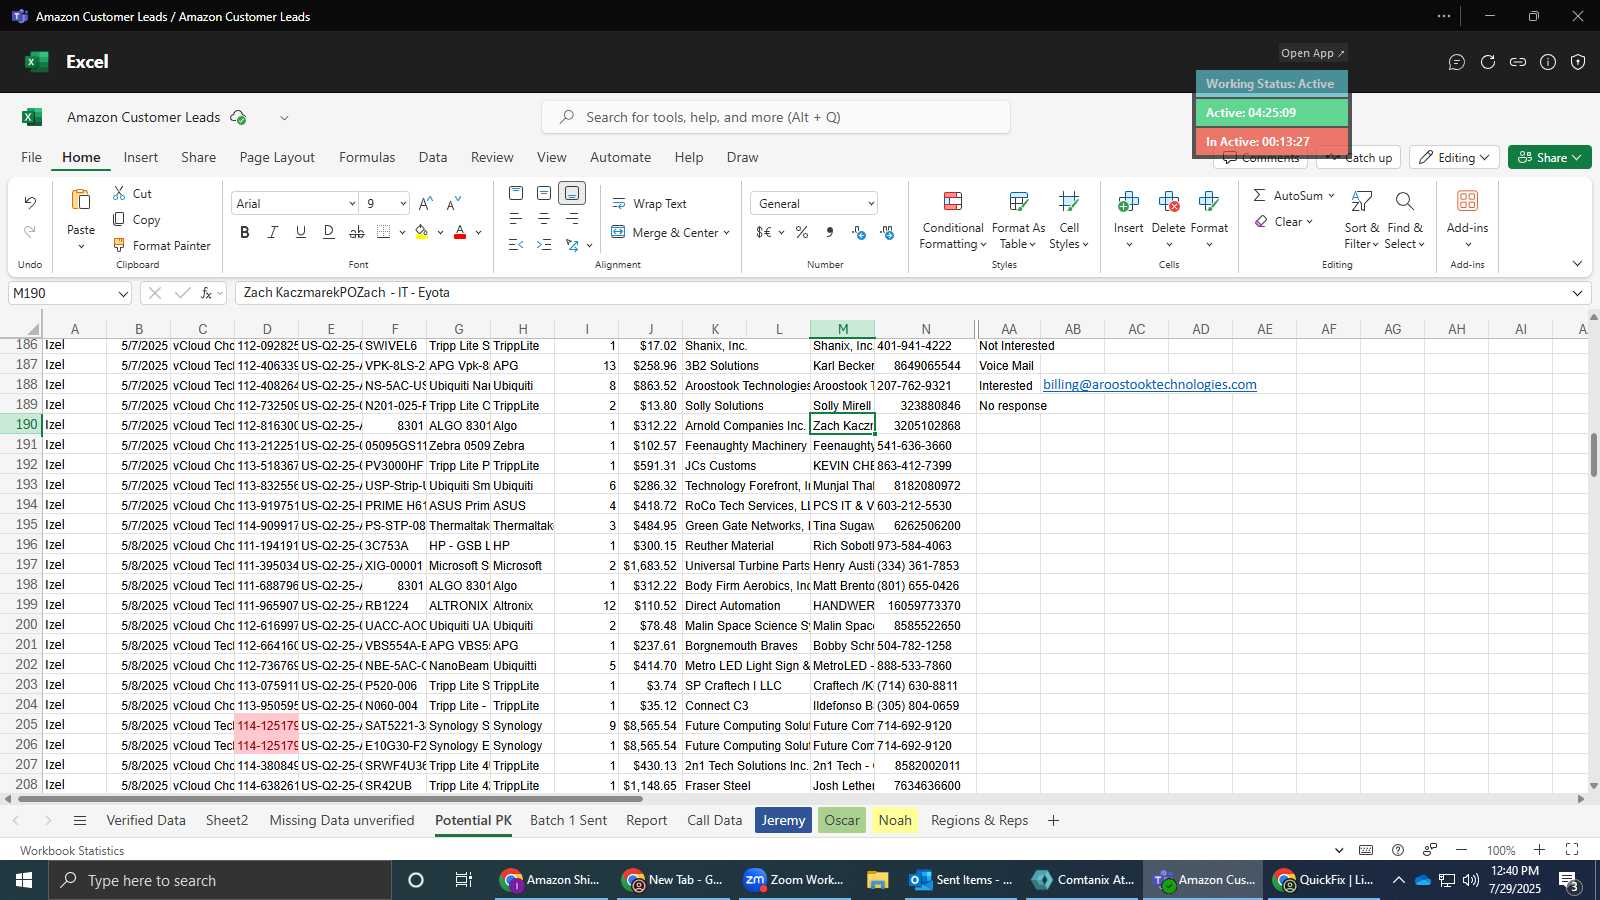Decrease font size with smaller A icon
Viewport: 1600px width, 900px height.
(454, 203)
